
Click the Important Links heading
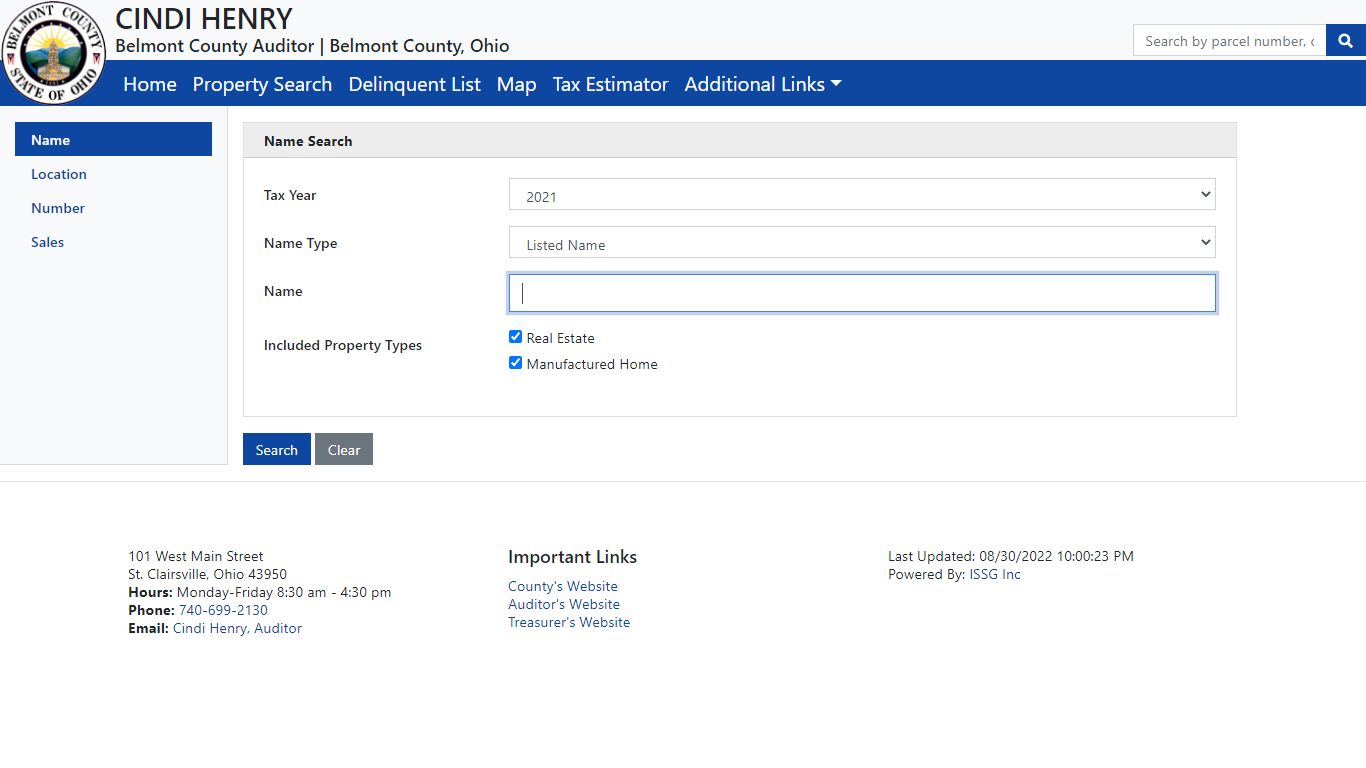click(x=572, y=557)
